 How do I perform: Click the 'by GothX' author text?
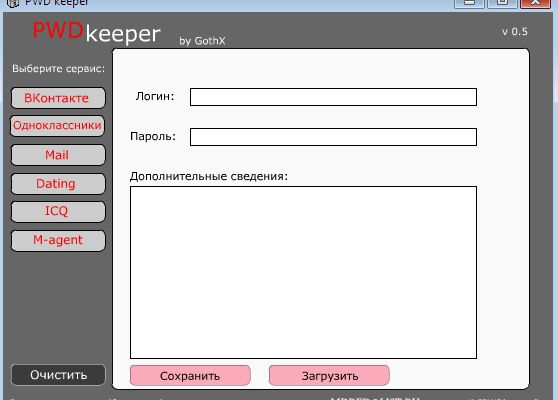202,41
